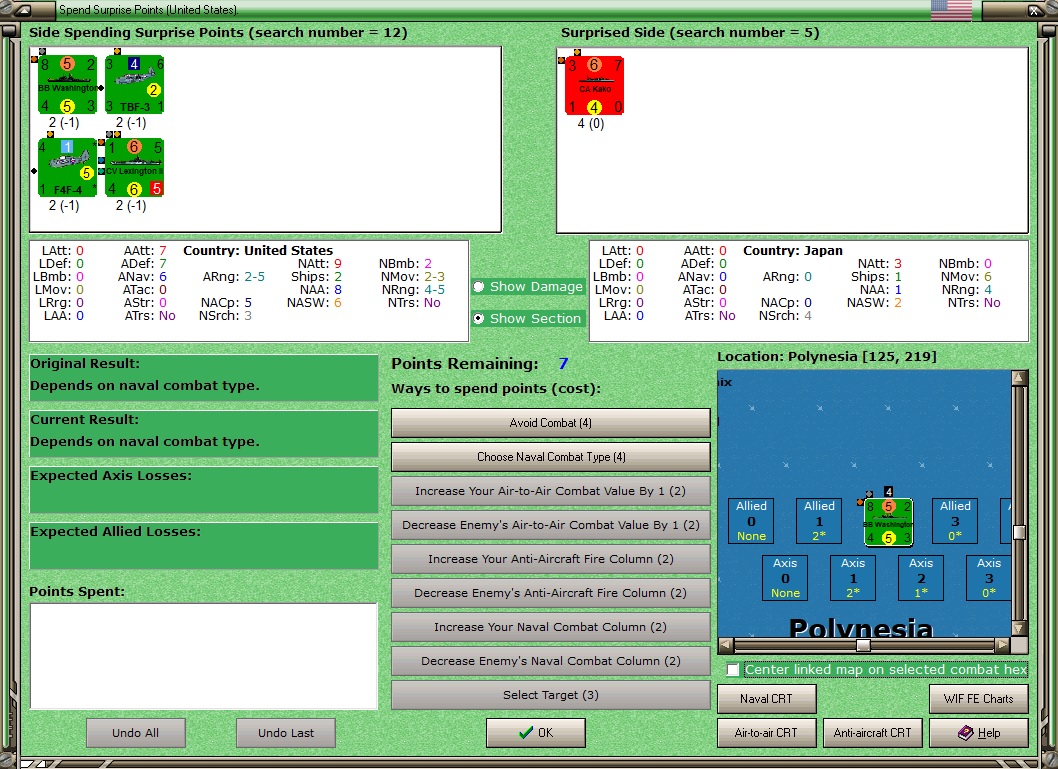The image size is (1058, 769).
Task: Open the Air-to-air CRT chart
Action: click(x=767, y=733)
